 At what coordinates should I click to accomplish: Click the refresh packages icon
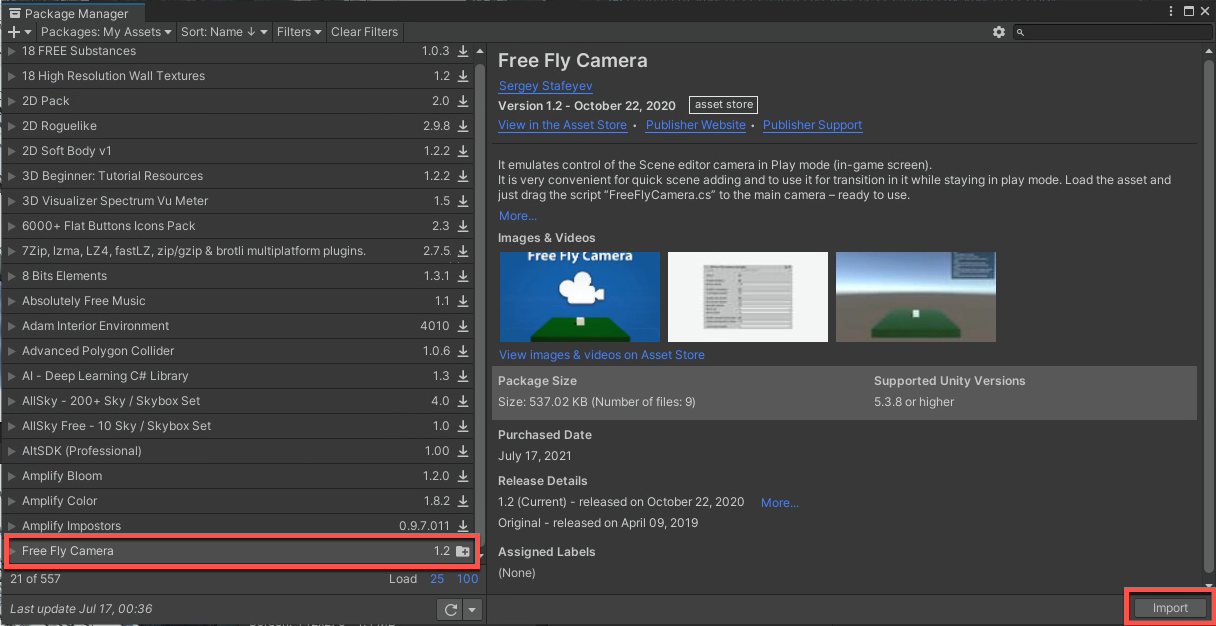point(449,609)
